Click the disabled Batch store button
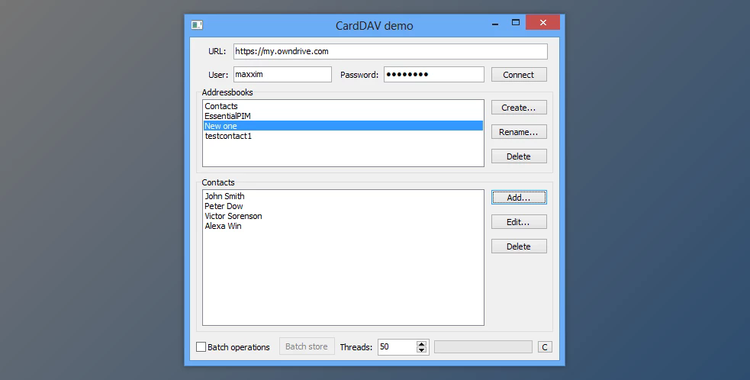Image resolution: width=750 pixels, height=380 pixels. [x=307, y=346]
